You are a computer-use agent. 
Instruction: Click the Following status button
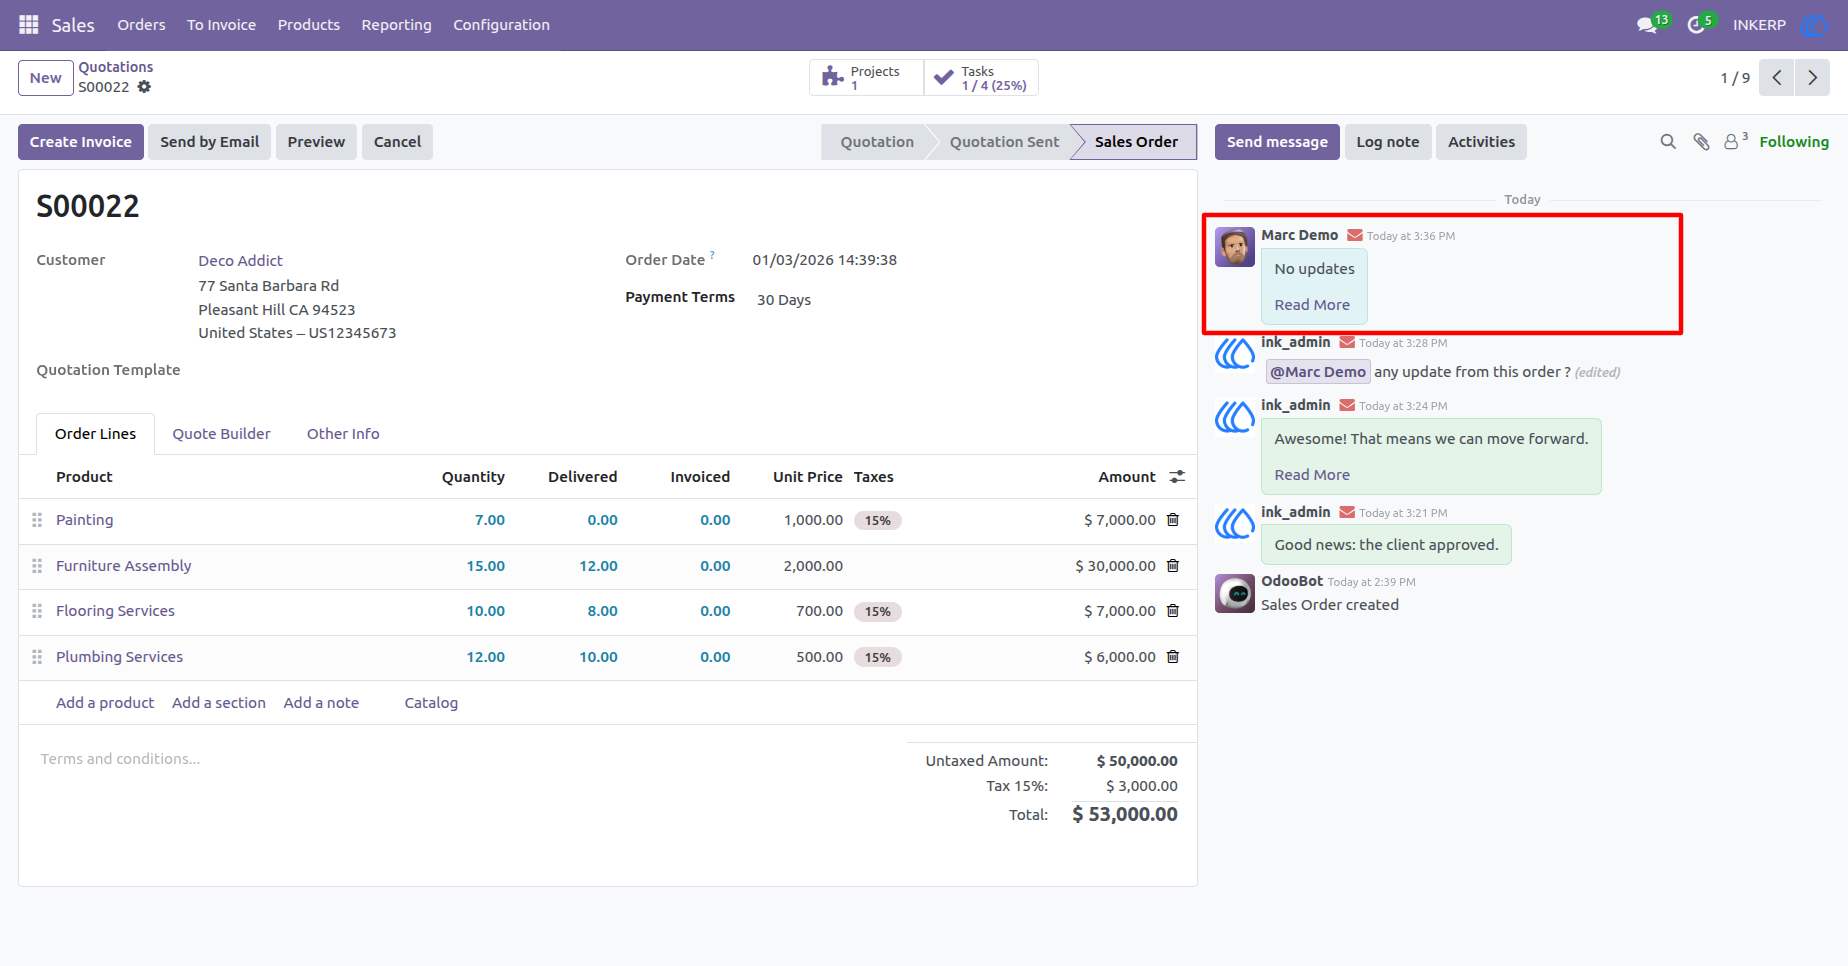[x=1794, y=142]
